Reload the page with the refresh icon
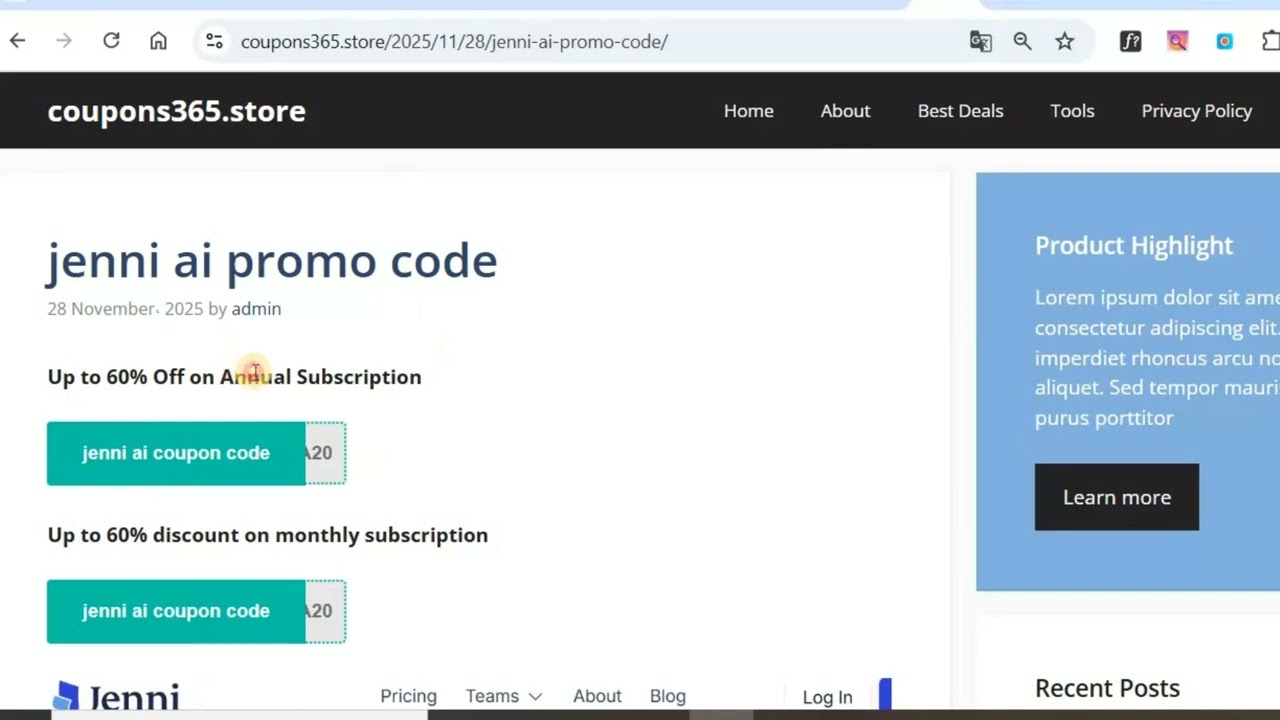 click(x=111, y=41)
